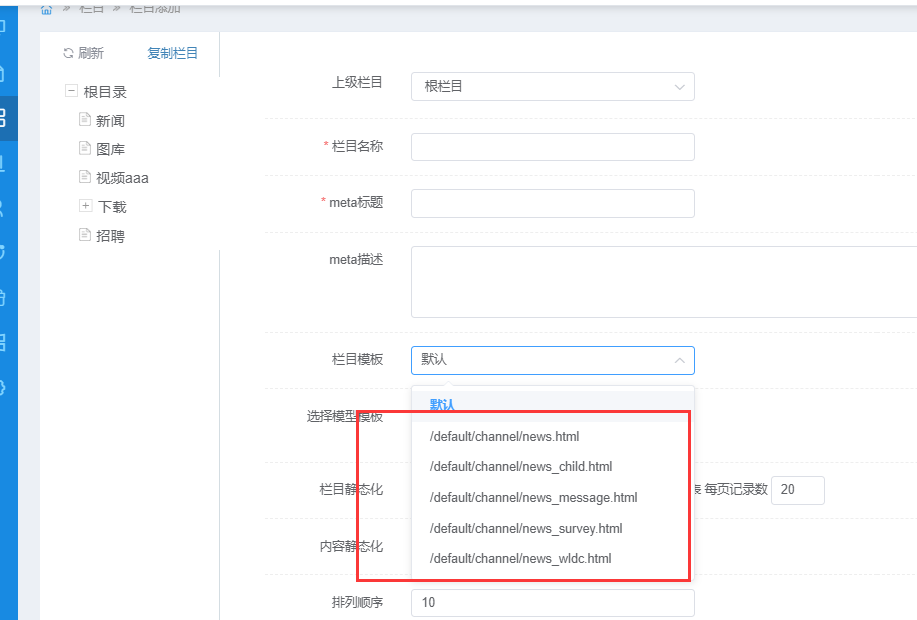Click the 刷新 label text
This screenshot has height=620, width=917.
[x=91, y=53]
